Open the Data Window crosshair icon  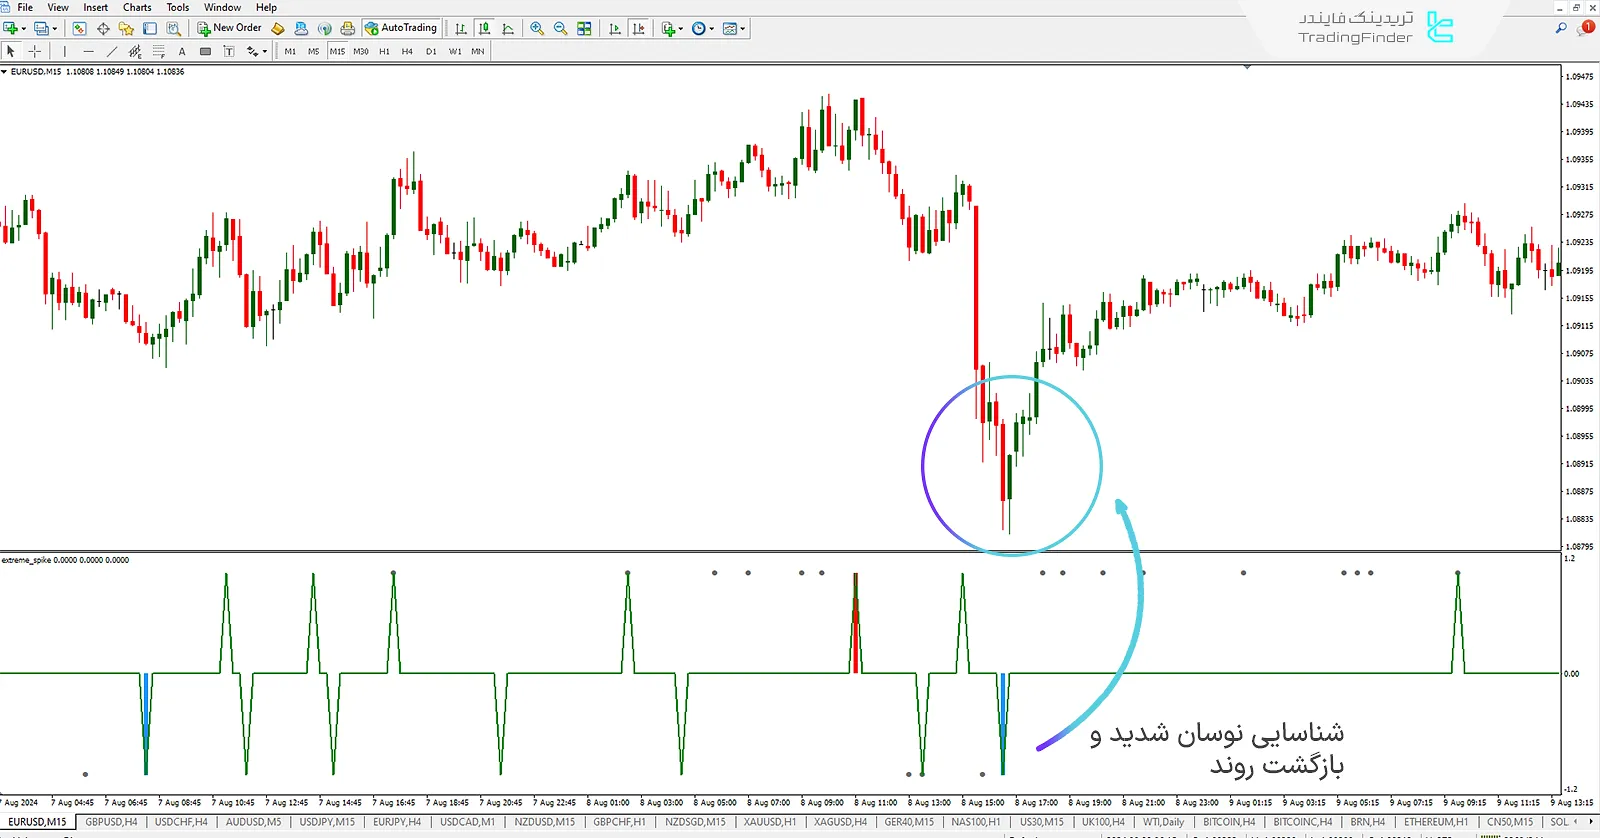pos(103,29)
